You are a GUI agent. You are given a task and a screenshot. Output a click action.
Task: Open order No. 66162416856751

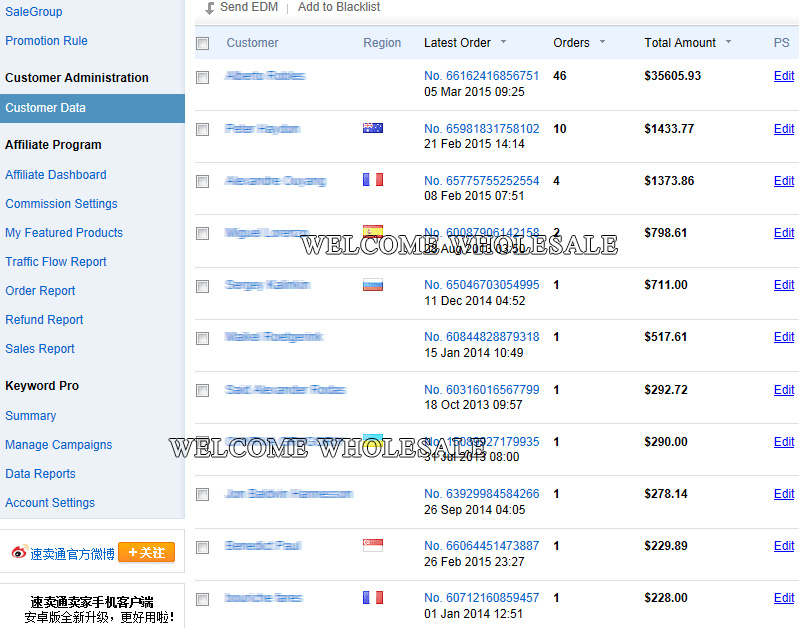tap(481, 76)
